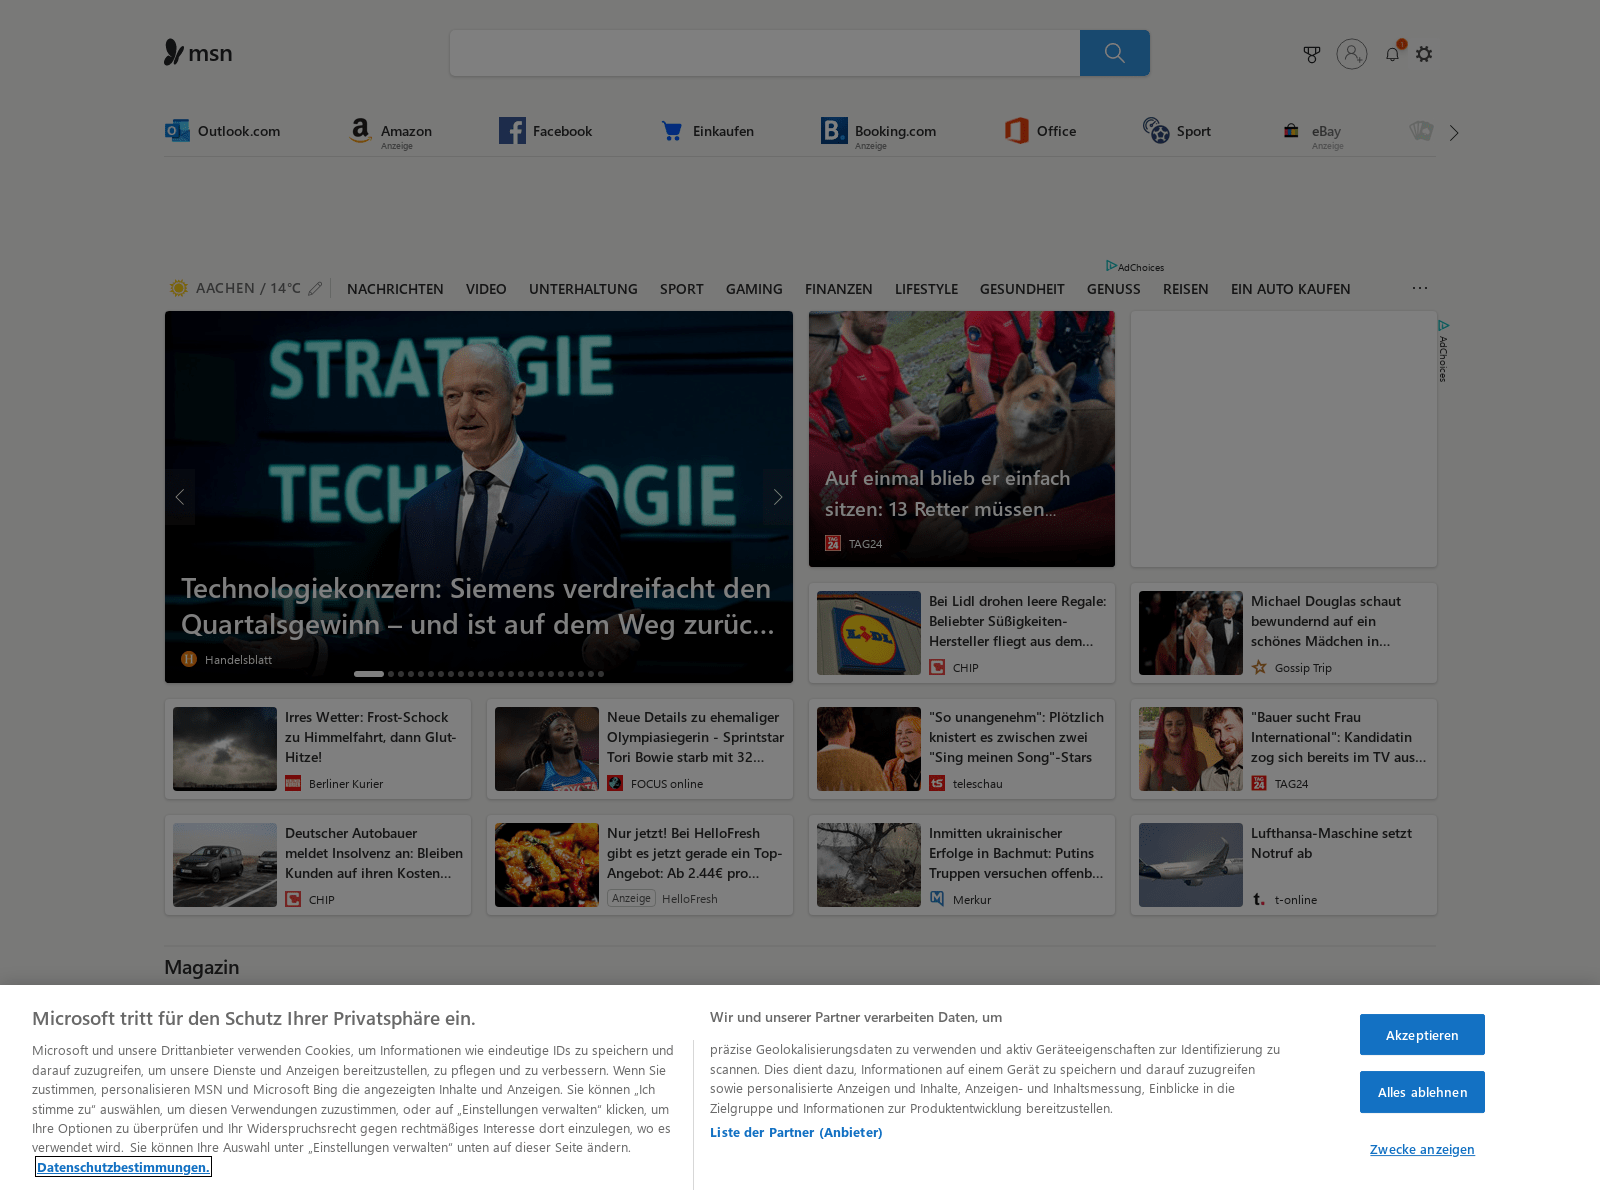Viewport: 1600px width, 1200px height.
Task: Select the SPORT tab
Action: point(682,289)
